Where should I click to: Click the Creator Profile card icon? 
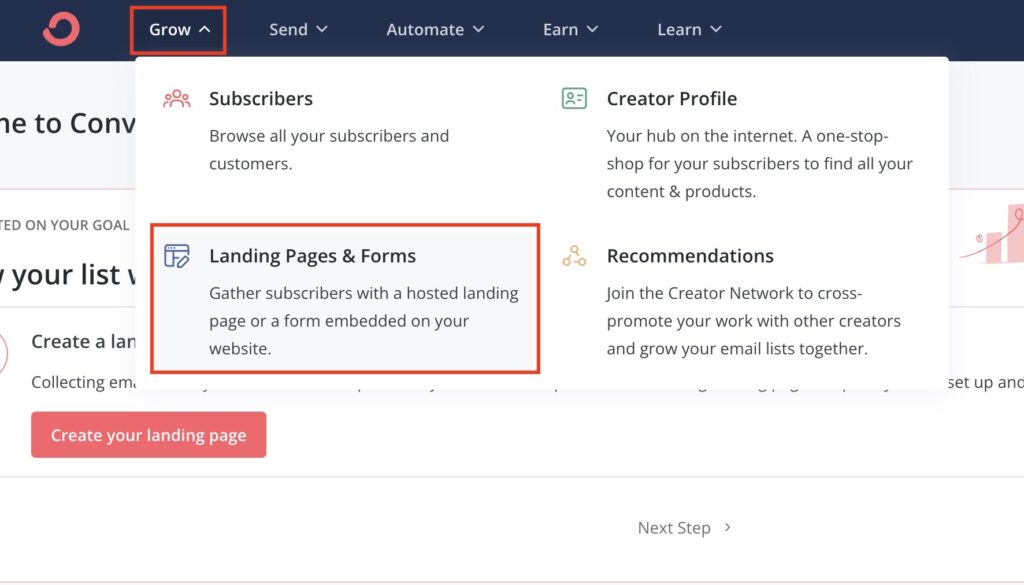click(574, 99)
